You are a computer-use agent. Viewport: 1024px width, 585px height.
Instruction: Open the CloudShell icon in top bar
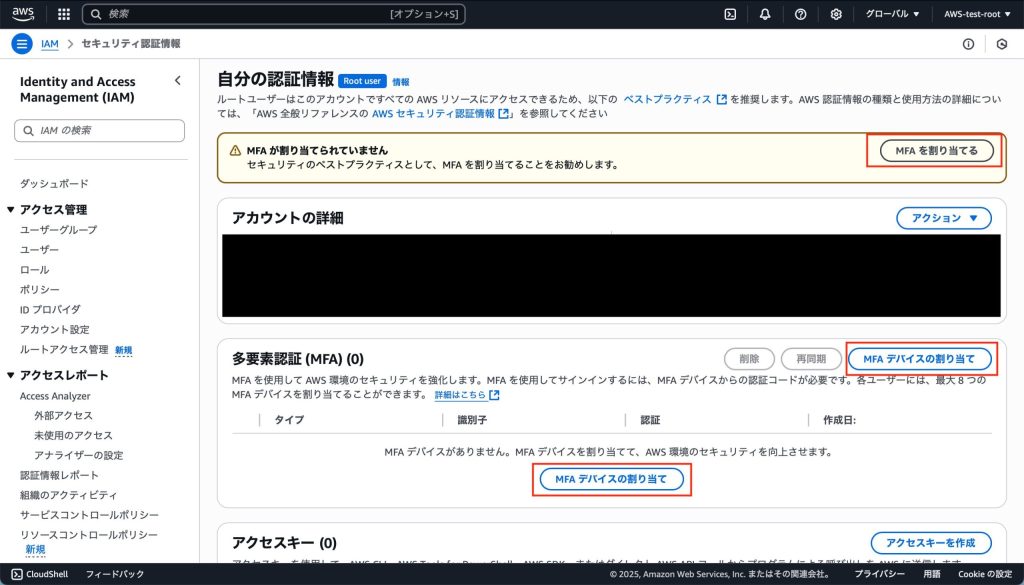[730, 14]
